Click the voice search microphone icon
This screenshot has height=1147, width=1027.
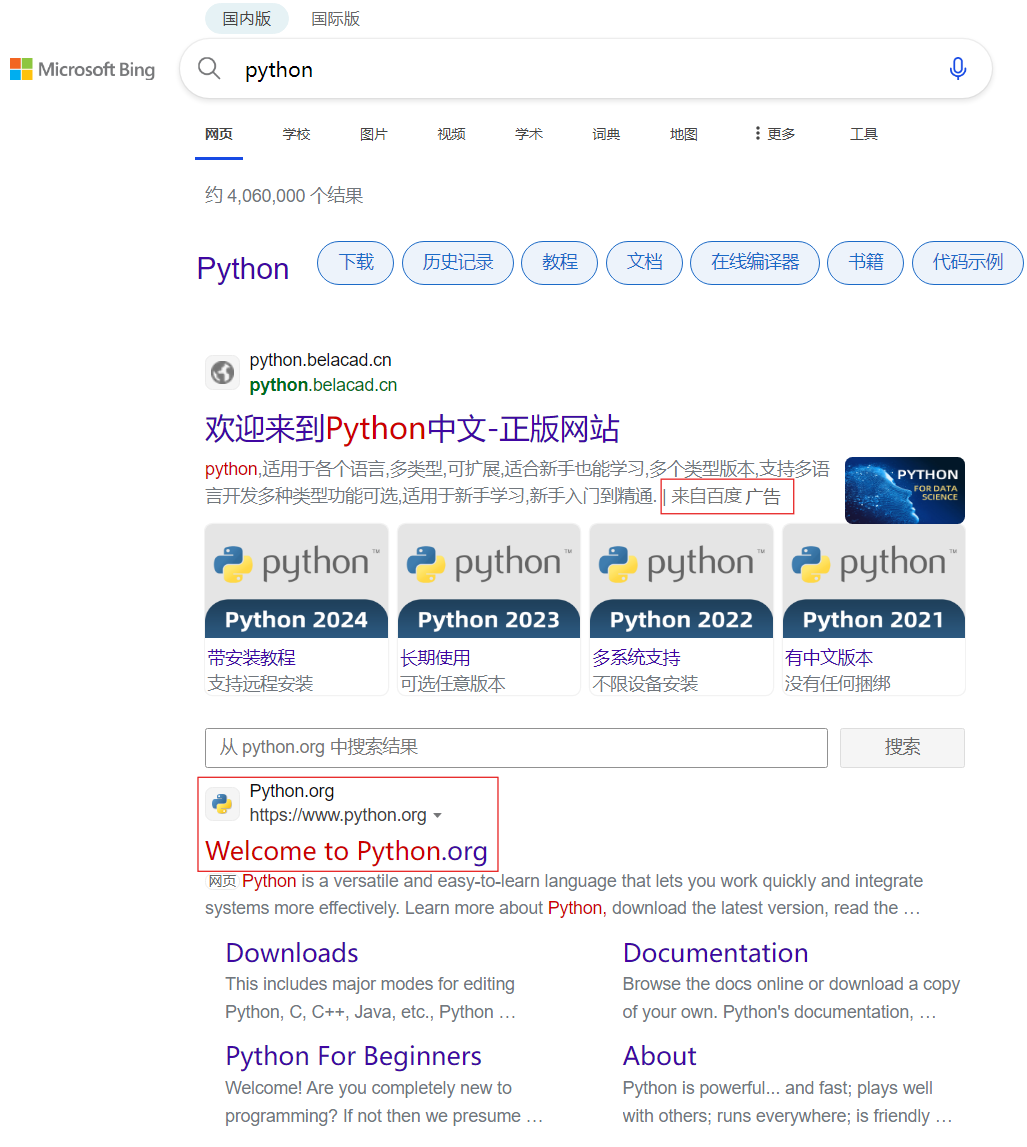[958, 68]
